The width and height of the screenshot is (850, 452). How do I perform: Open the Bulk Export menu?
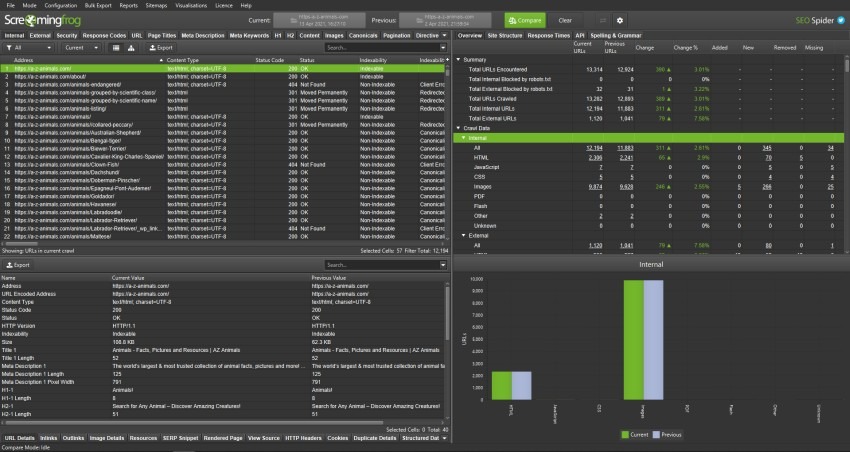click(98, 5)
